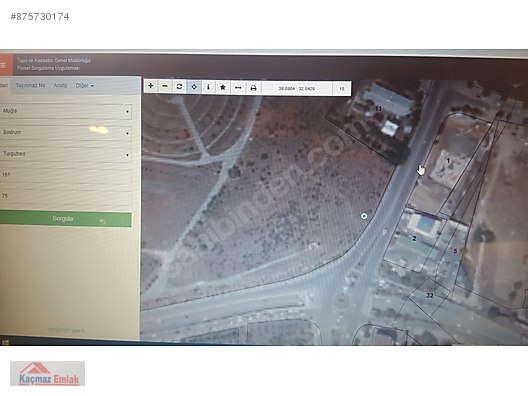Open the Diğer menu
This screenshot has height=396, width=528.
click(x=85, y=86)
